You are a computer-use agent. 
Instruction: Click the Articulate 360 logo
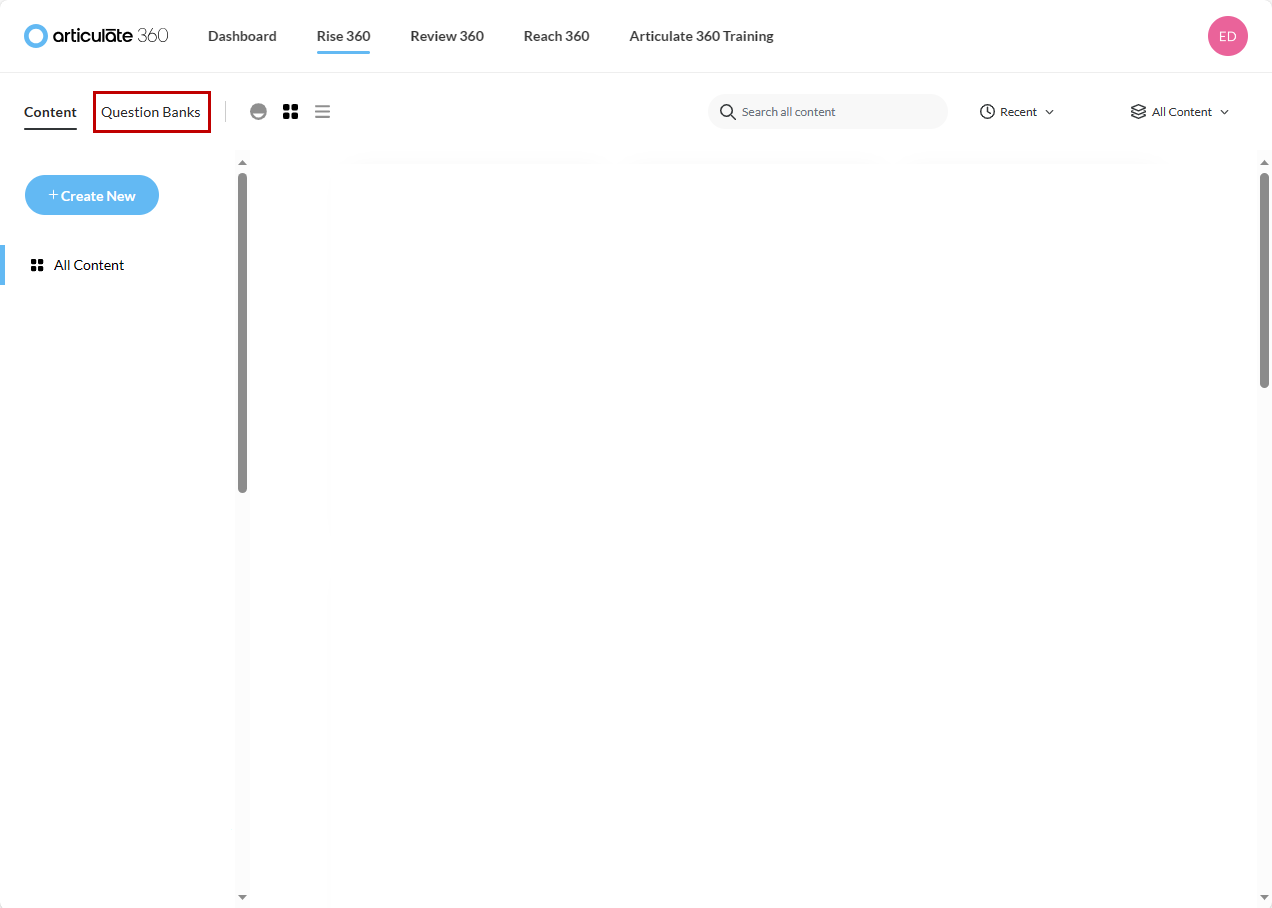pos(96,36)
